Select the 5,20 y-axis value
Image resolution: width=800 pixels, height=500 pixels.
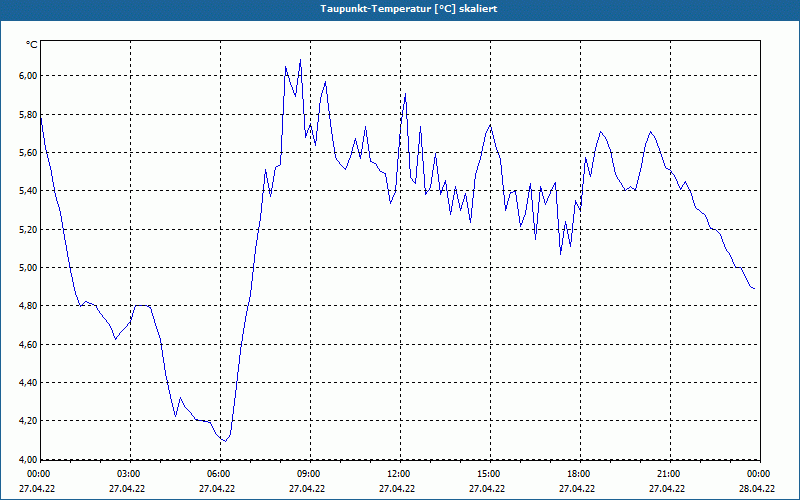pos(29,230)
